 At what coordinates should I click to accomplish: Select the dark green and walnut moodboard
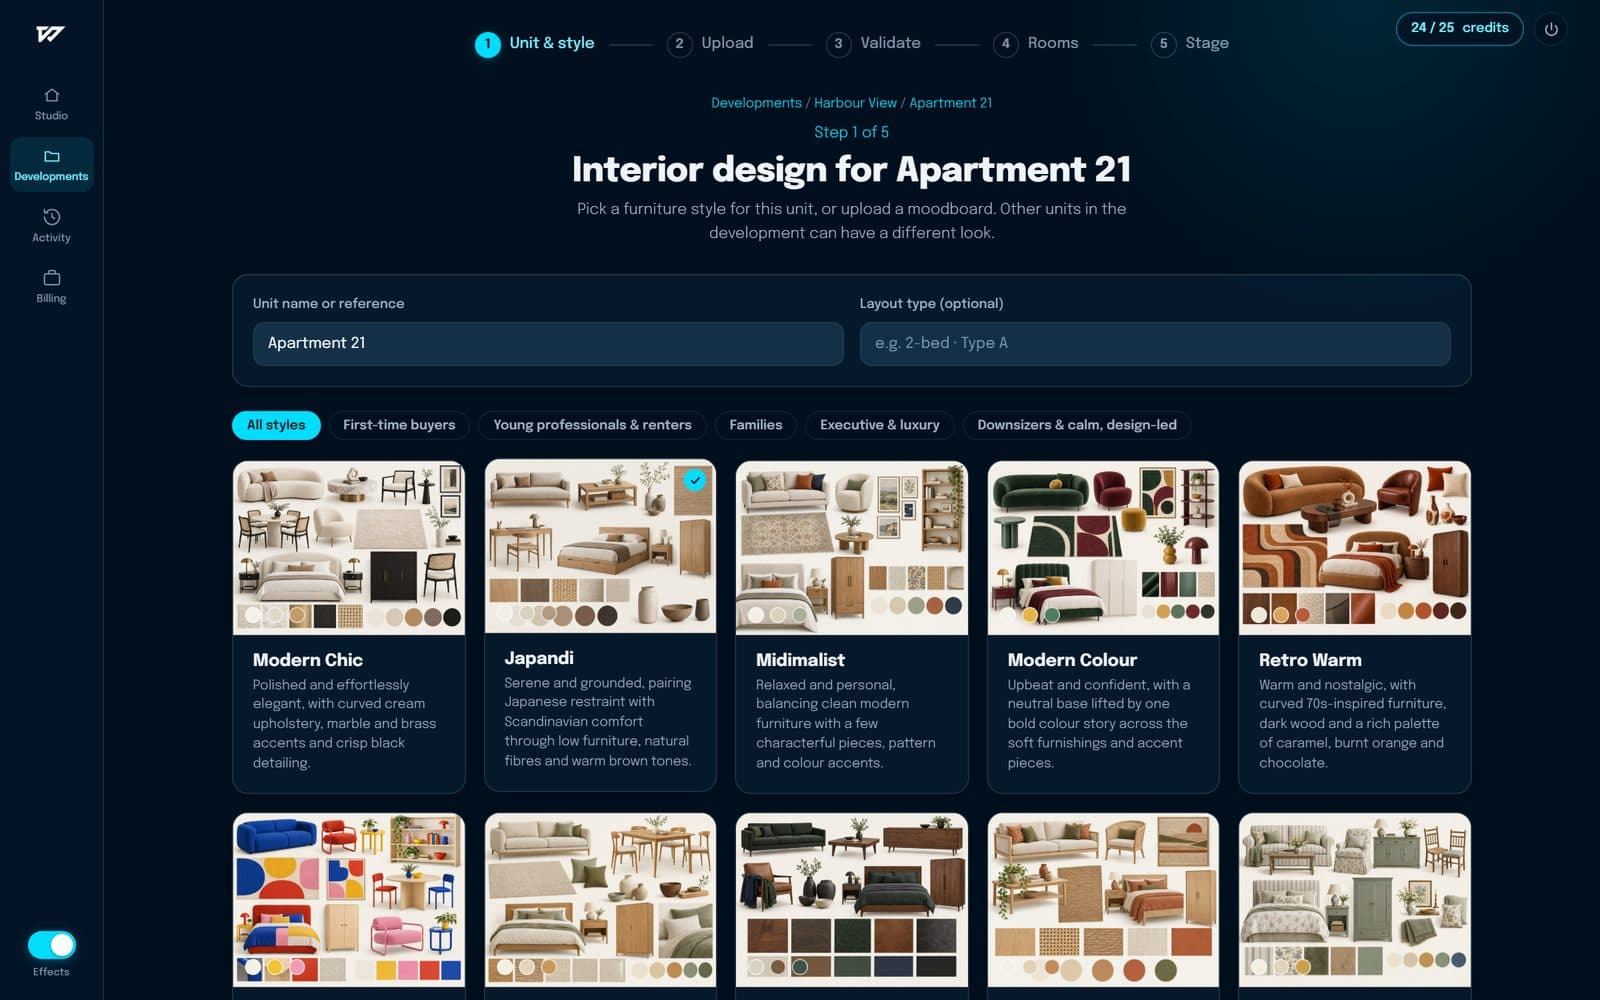(x=852, y=900)
